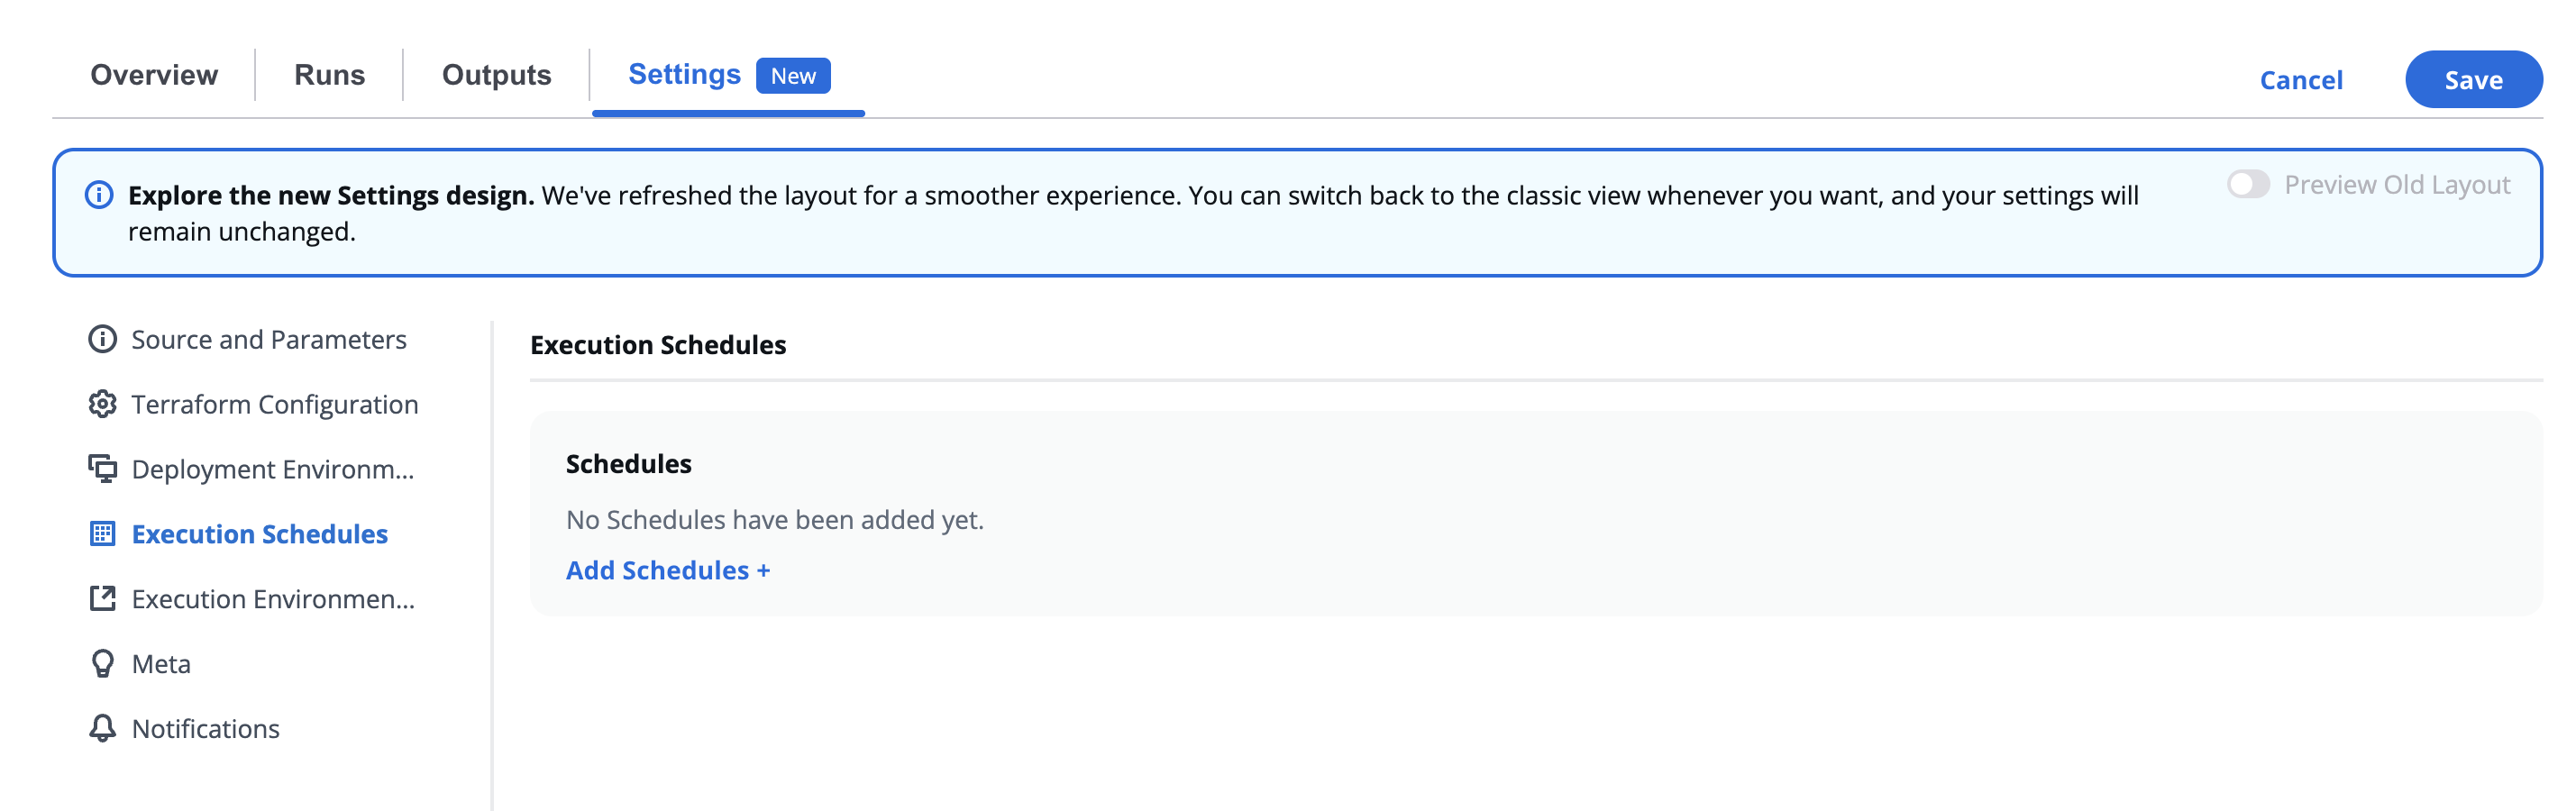Click the Terraform Configuration gear icon

coord(102,405)
